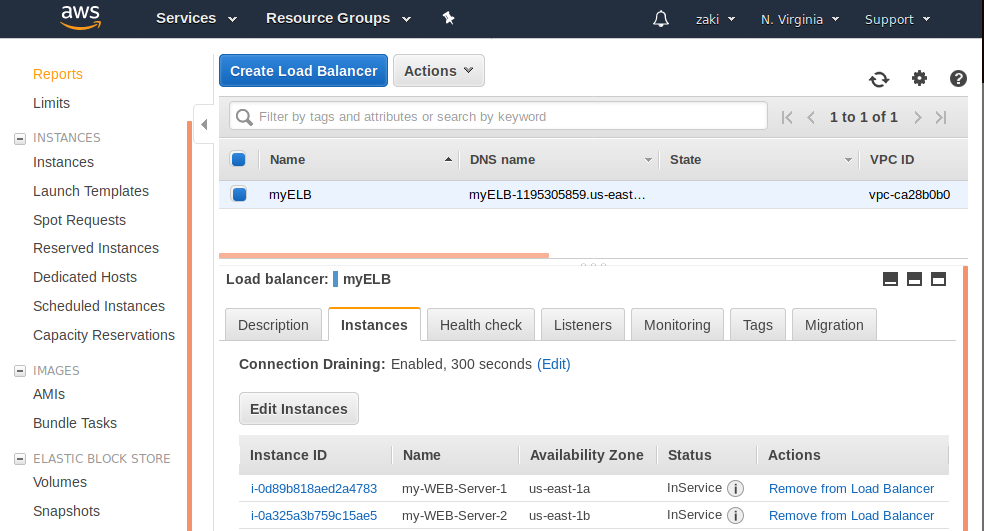
Task: Click the load balancer filter search field
Action: (x=500, y=117)
